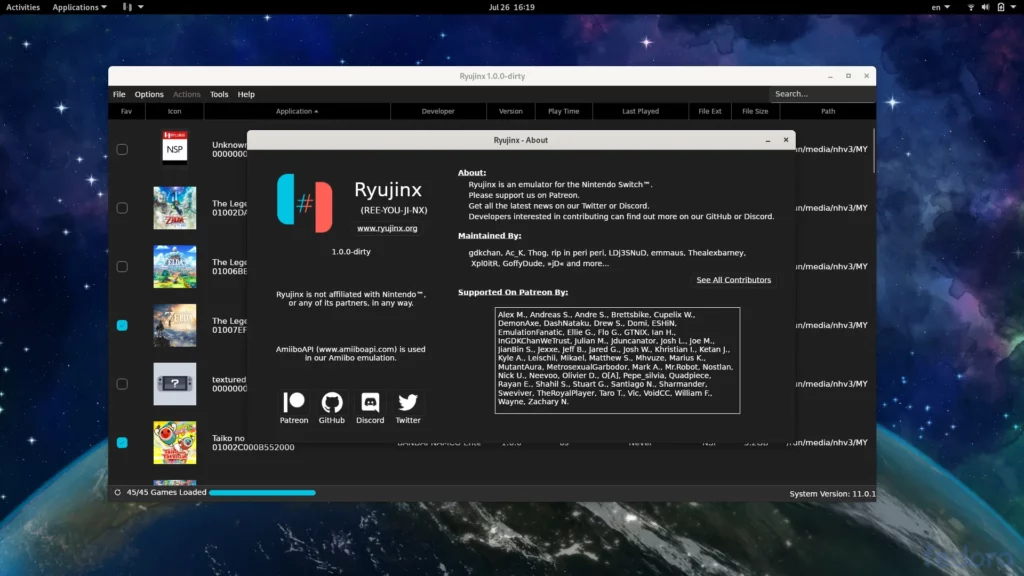Open the system menu arrow in top bar
The height and width of the screenshot is (576, 1024).
[x=1014, y=7]
